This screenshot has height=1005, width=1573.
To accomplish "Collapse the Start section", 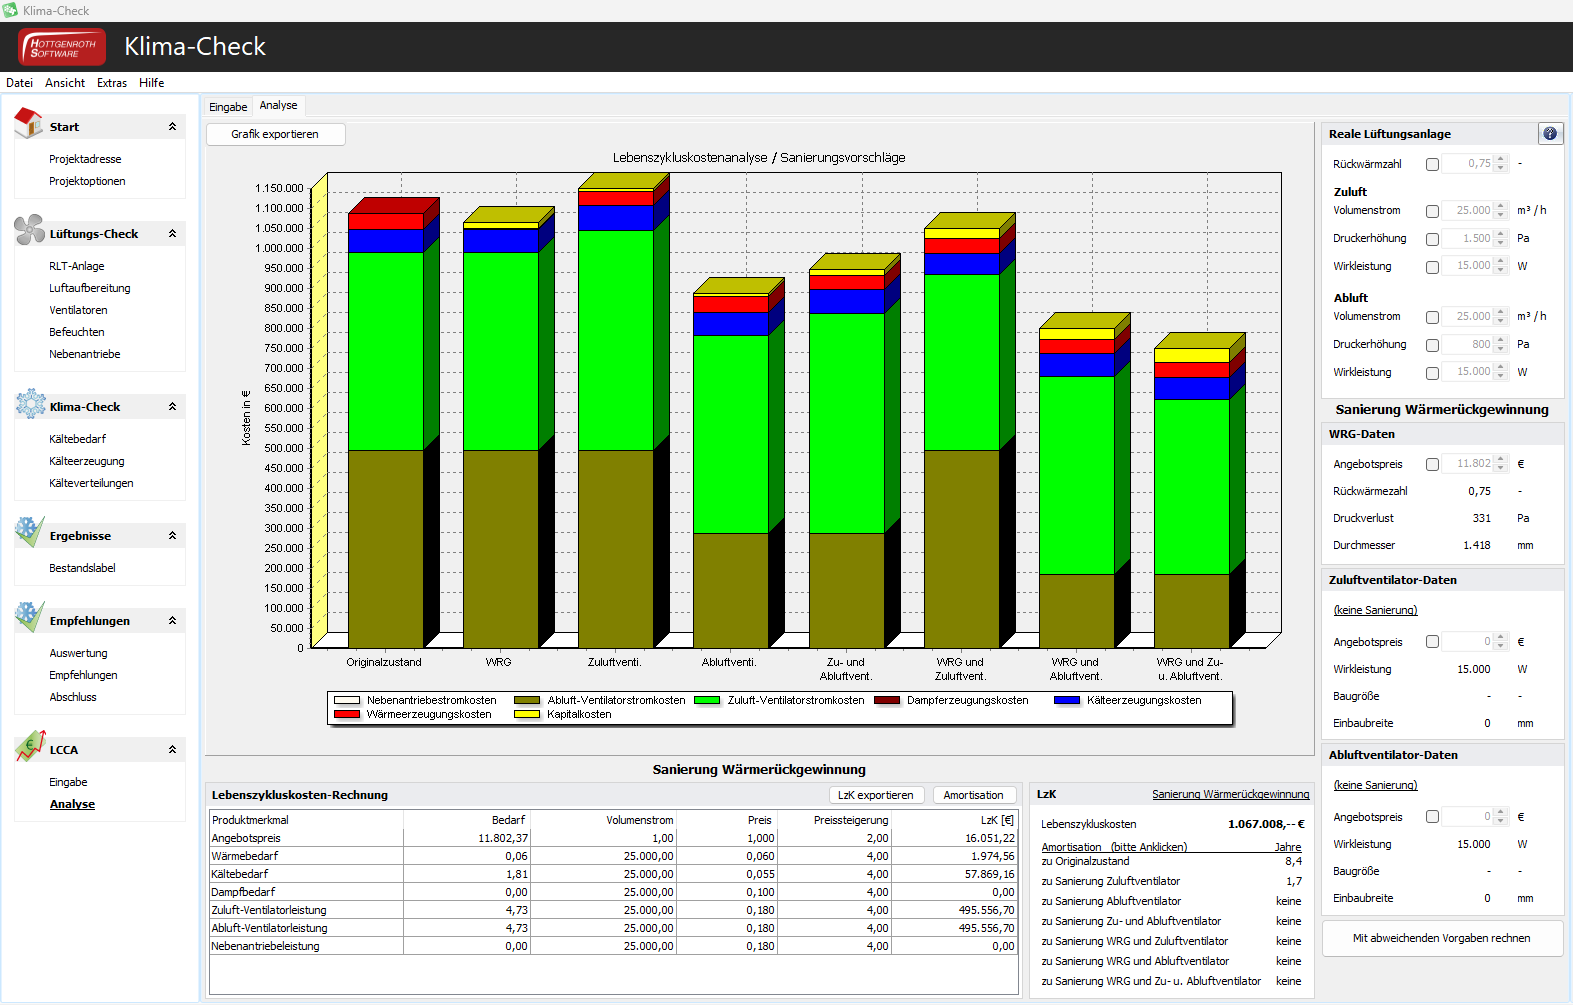I will point(172,127).
